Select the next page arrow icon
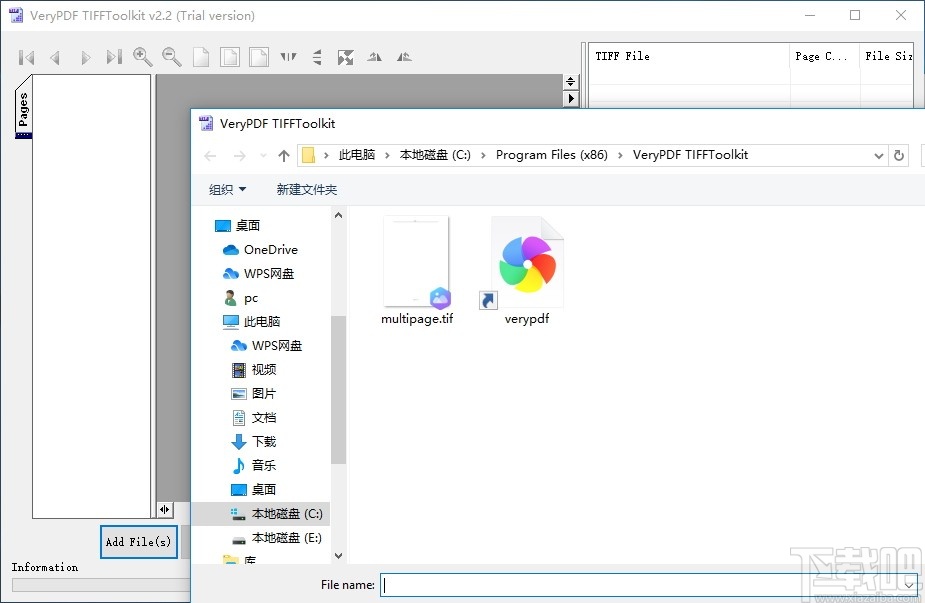Image resolution: width=925 pixels, height=603 pixels. 85,57
